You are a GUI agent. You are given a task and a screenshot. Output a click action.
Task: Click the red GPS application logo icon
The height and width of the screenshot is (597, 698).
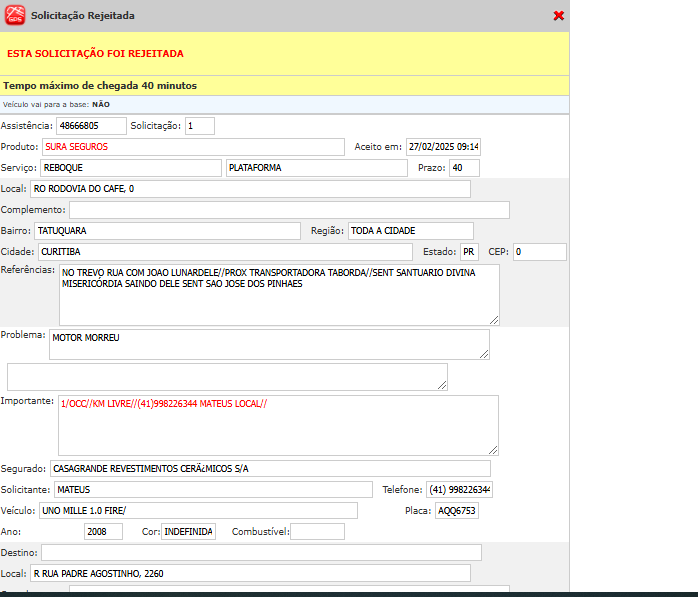(15, 15)
